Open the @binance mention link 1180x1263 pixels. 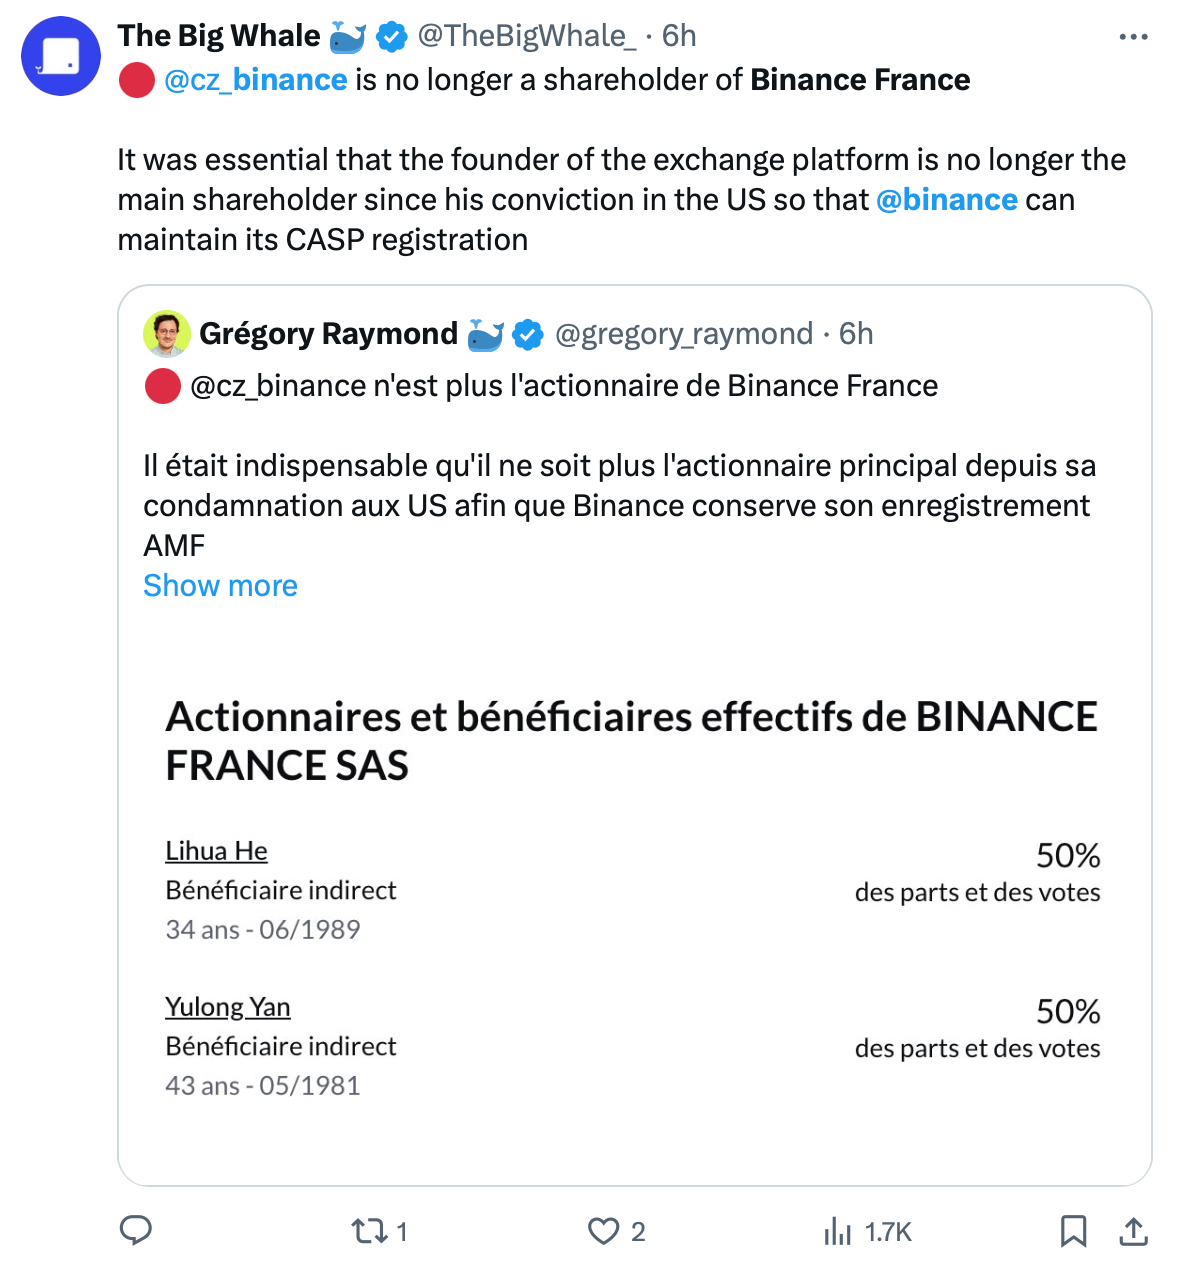(x=946, y=200)
